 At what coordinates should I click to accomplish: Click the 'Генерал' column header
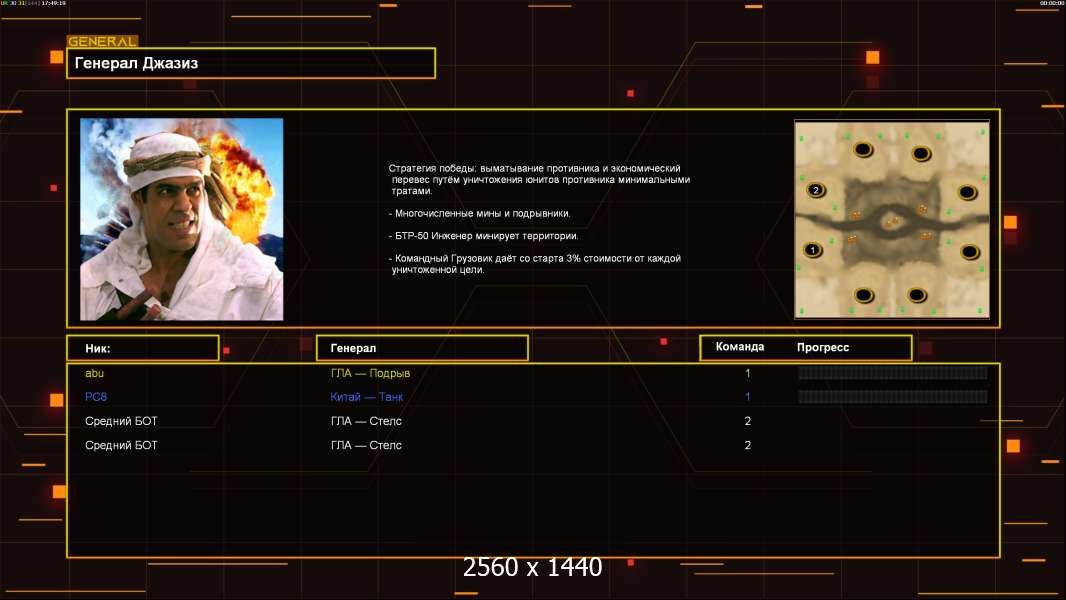pos(422,348)
